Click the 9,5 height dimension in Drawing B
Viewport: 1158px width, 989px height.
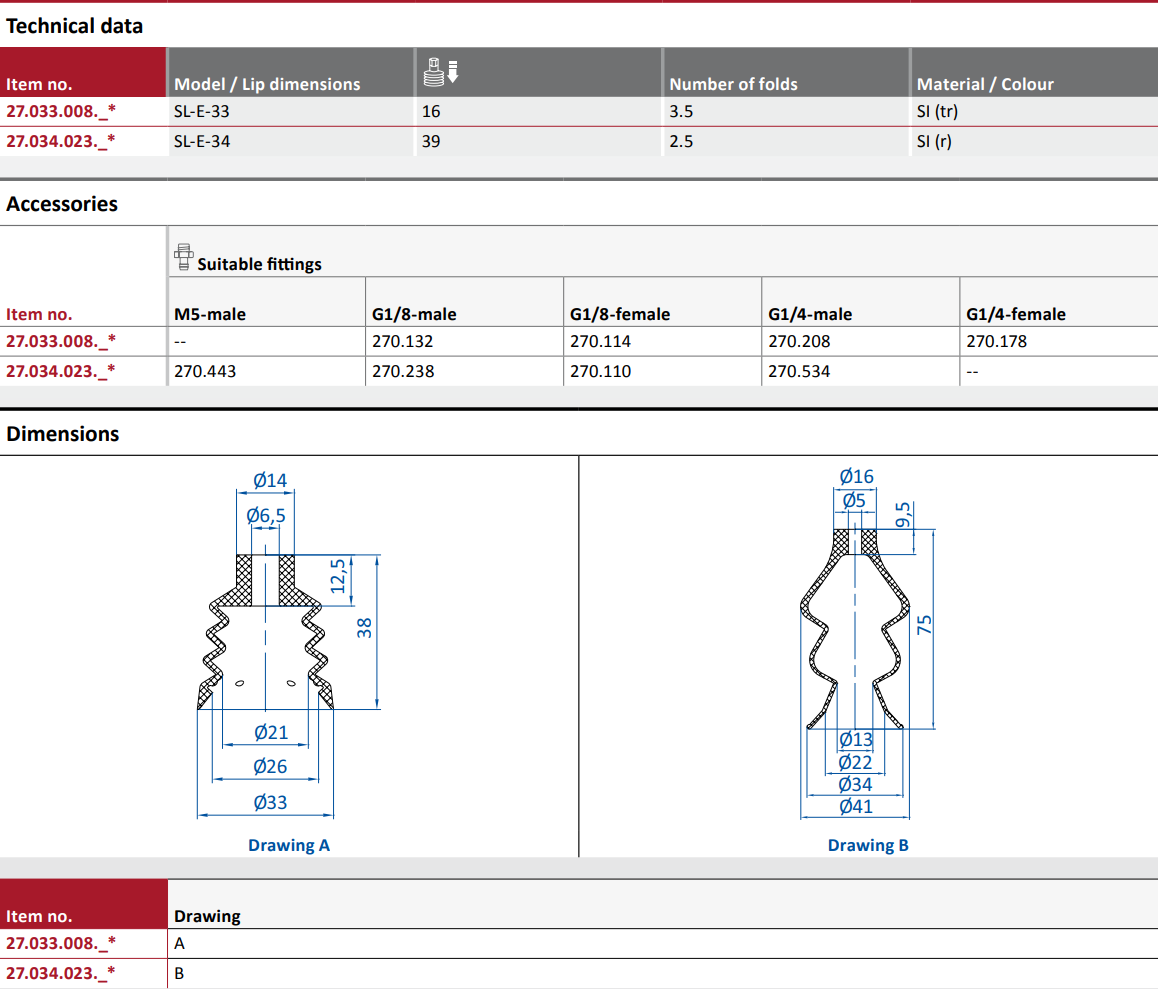903,515
